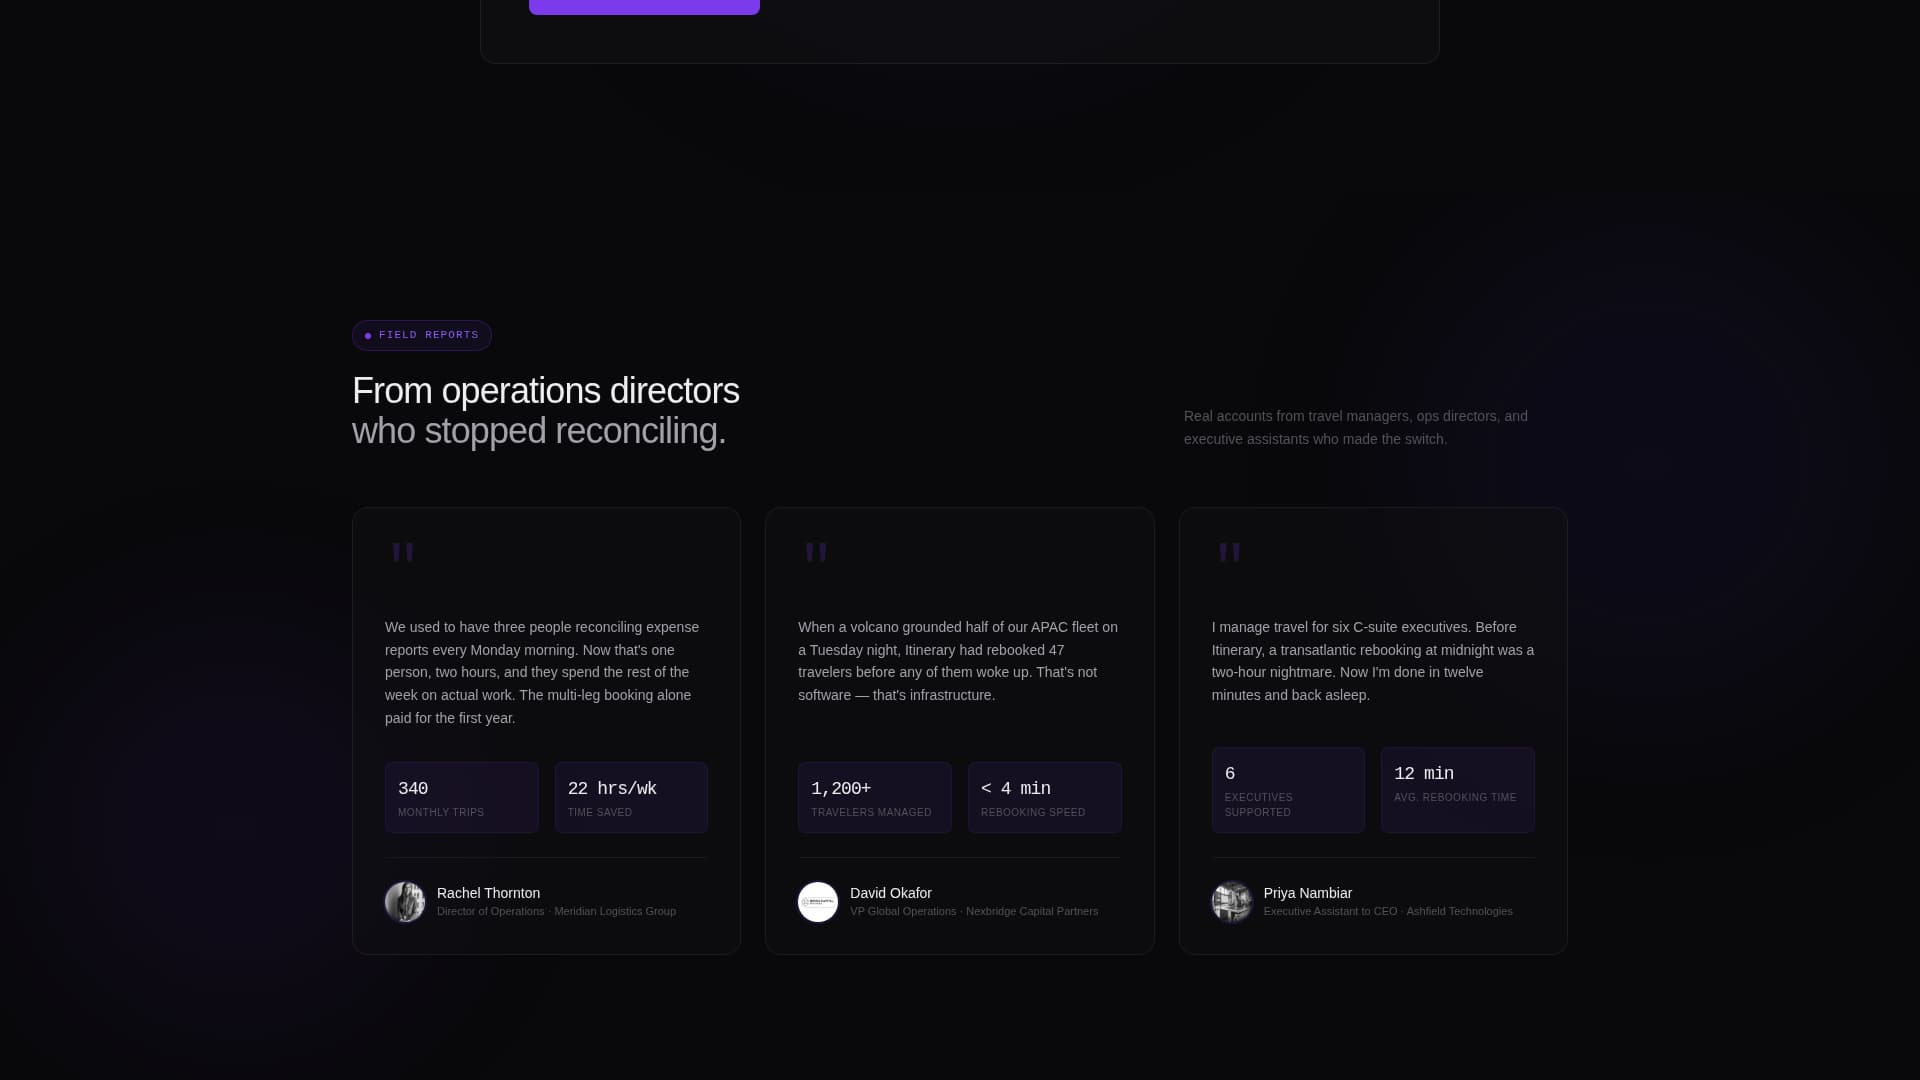Click David Okafor's avatar logo
Viewport: 1920px width, 1080px height.
coord(818,902)
